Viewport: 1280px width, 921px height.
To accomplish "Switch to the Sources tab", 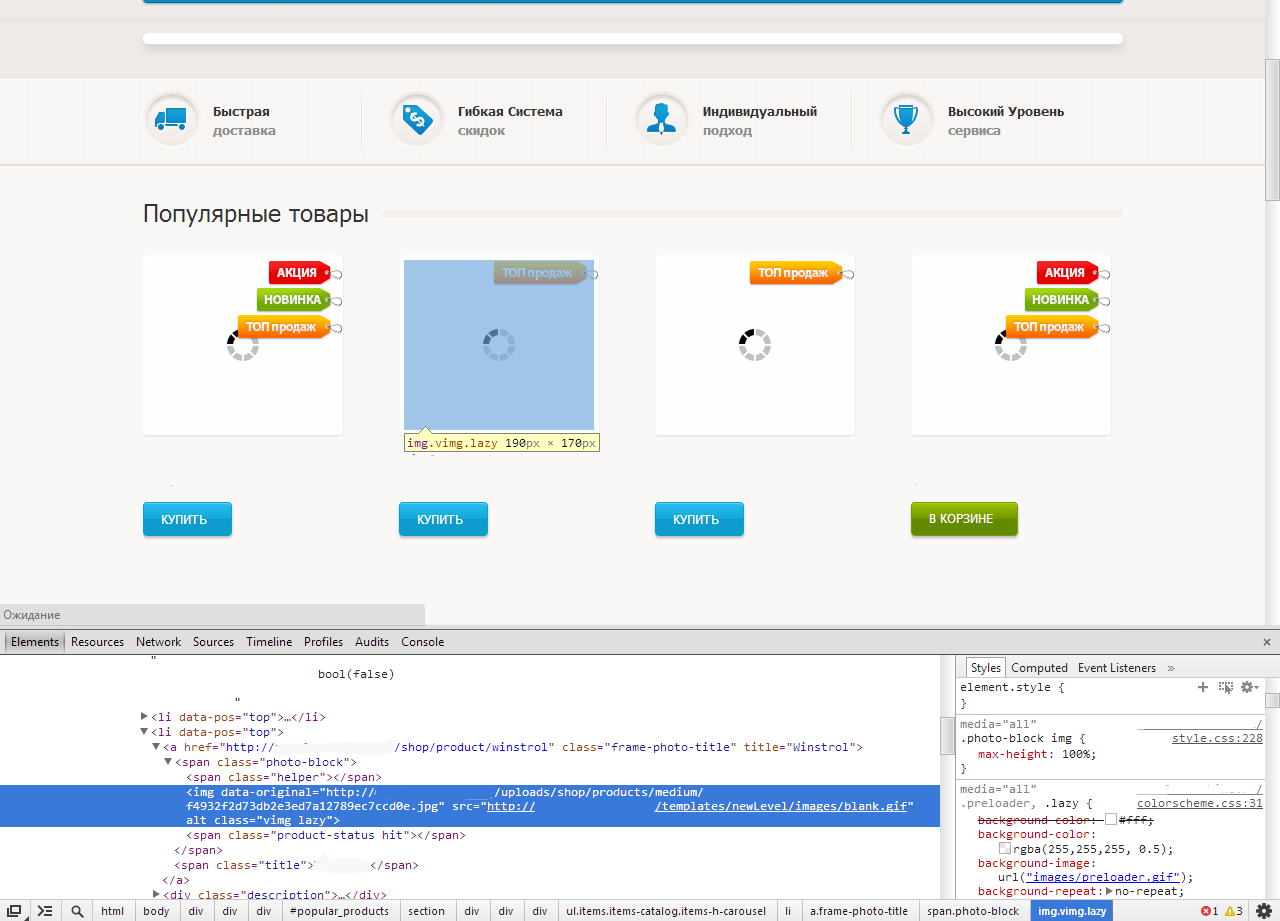I will point(214,642).
